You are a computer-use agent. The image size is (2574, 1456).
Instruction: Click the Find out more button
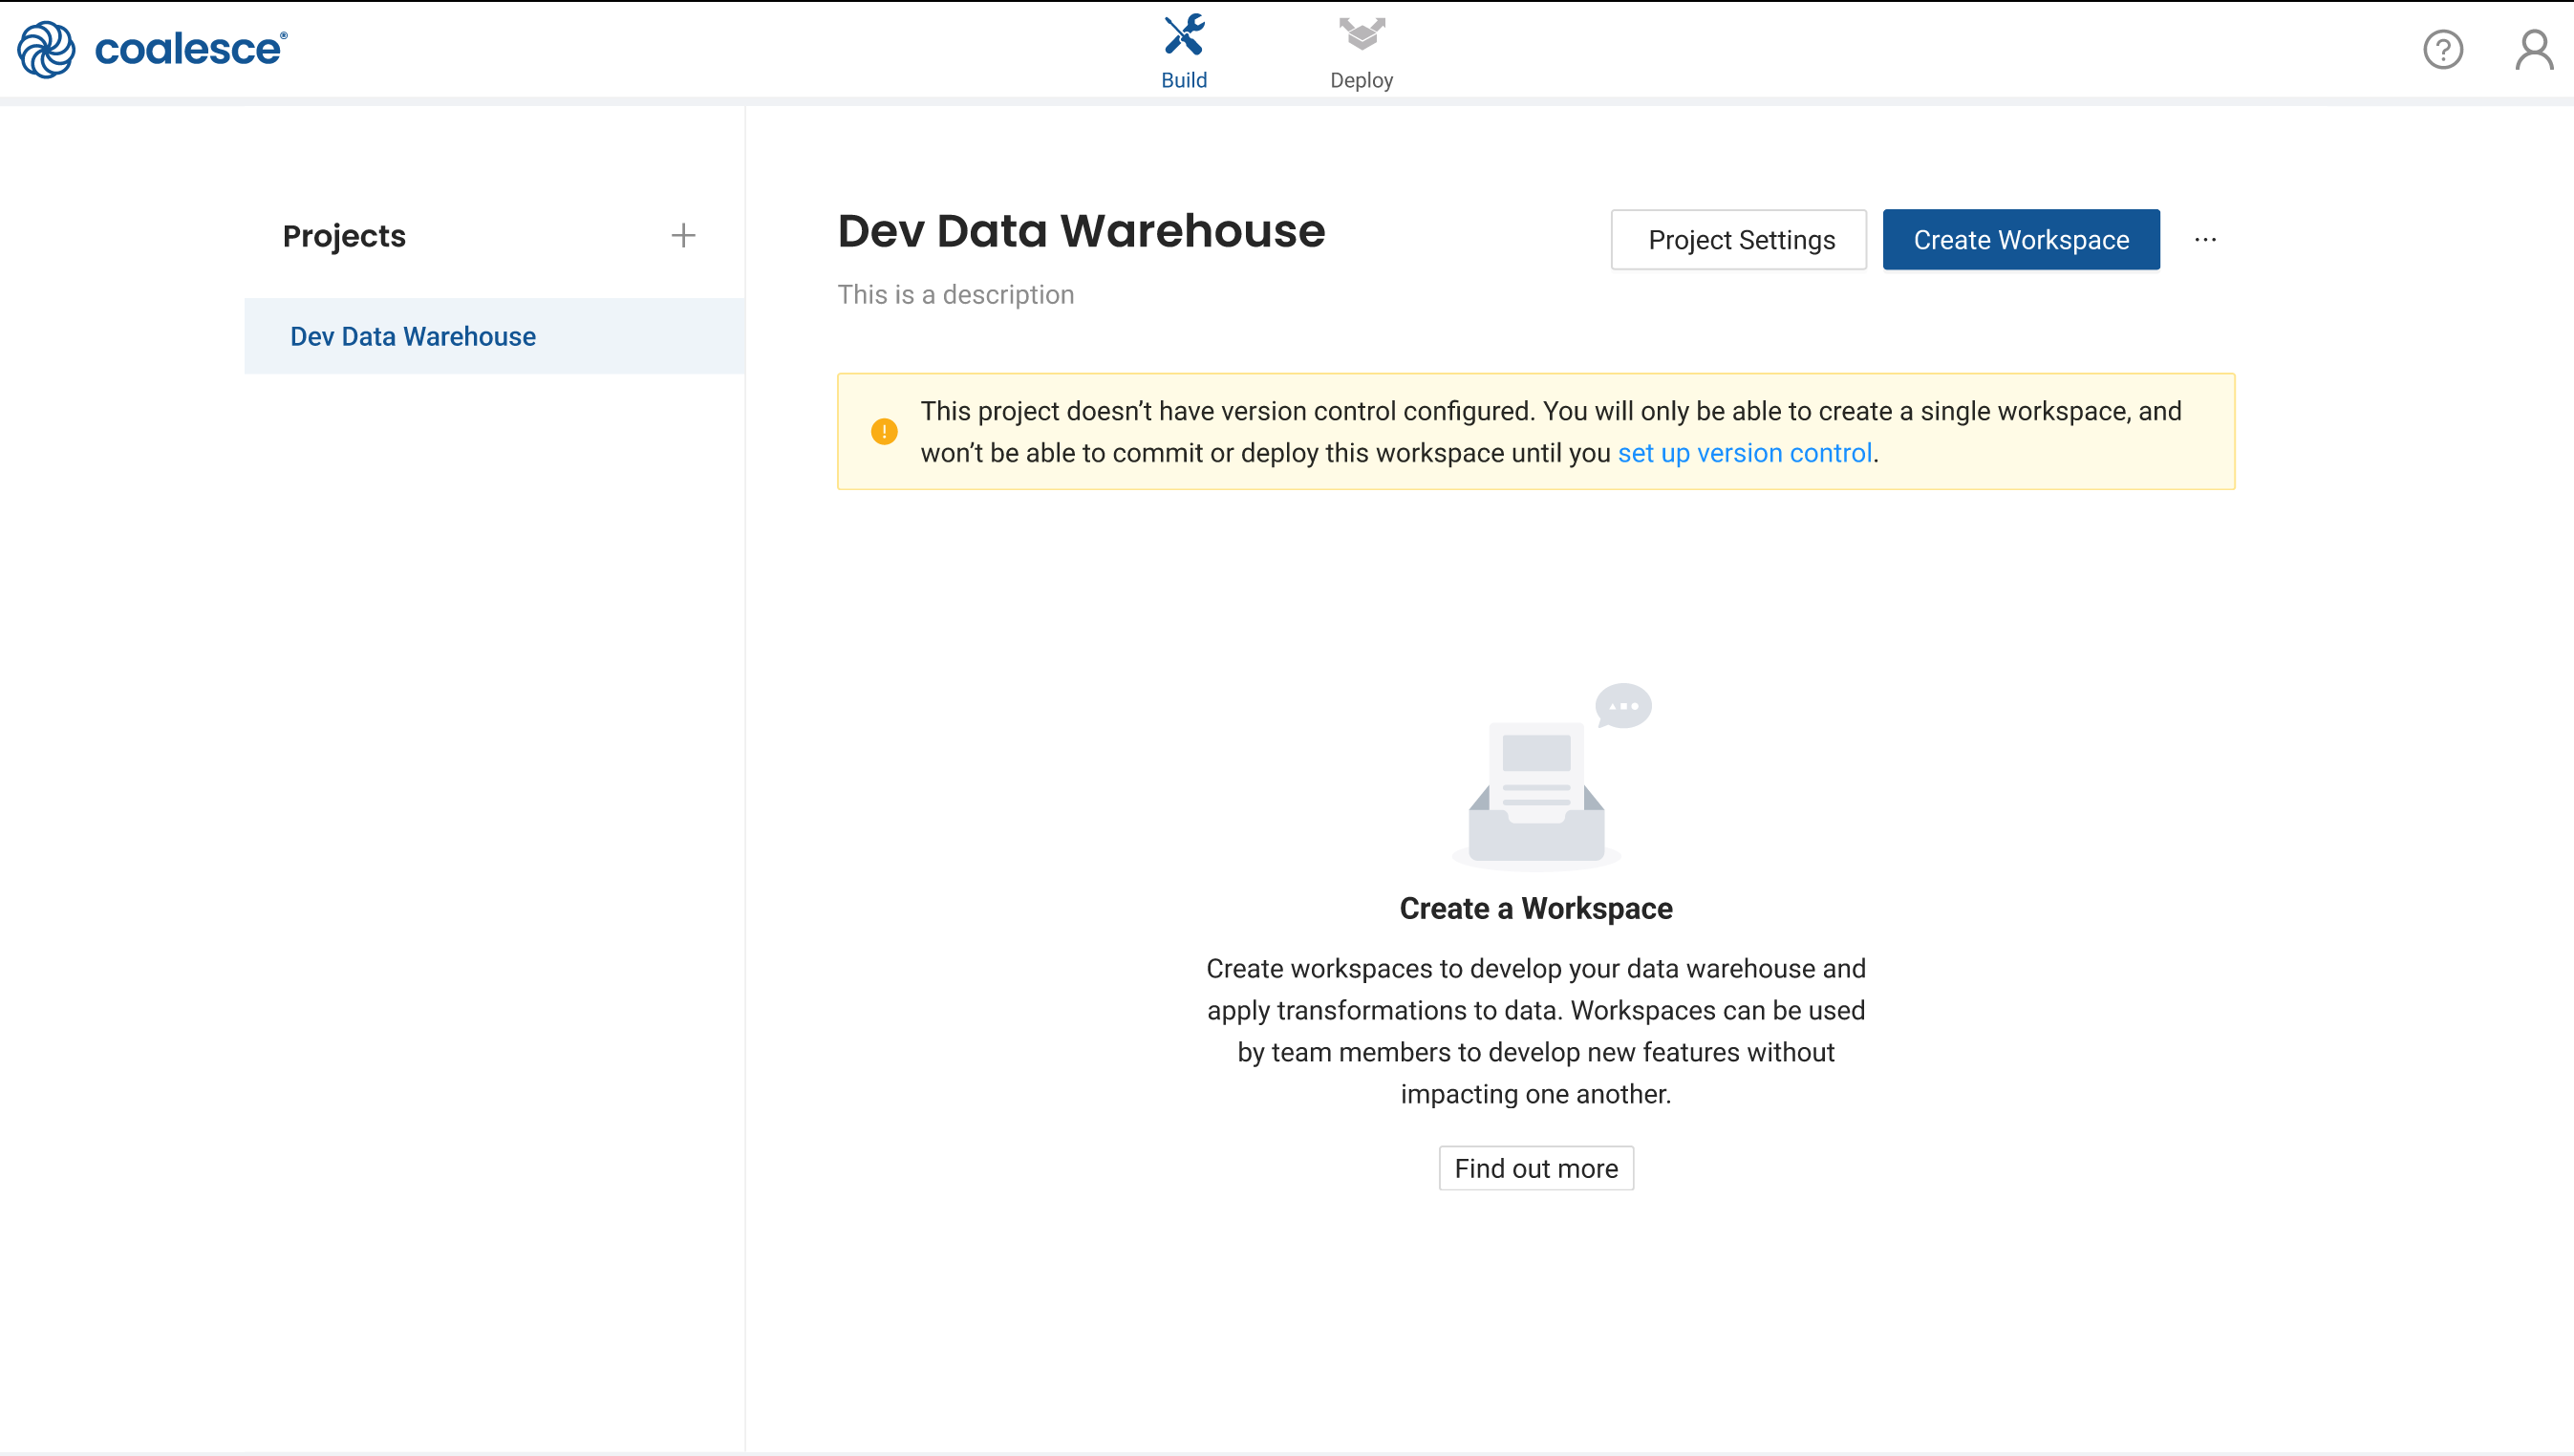point(1536,1168)
